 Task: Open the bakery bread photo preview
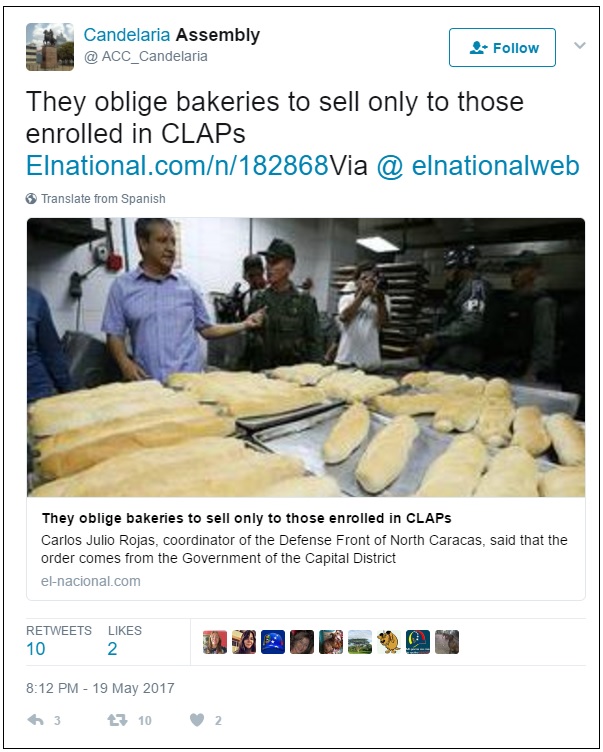coord(306,357)
